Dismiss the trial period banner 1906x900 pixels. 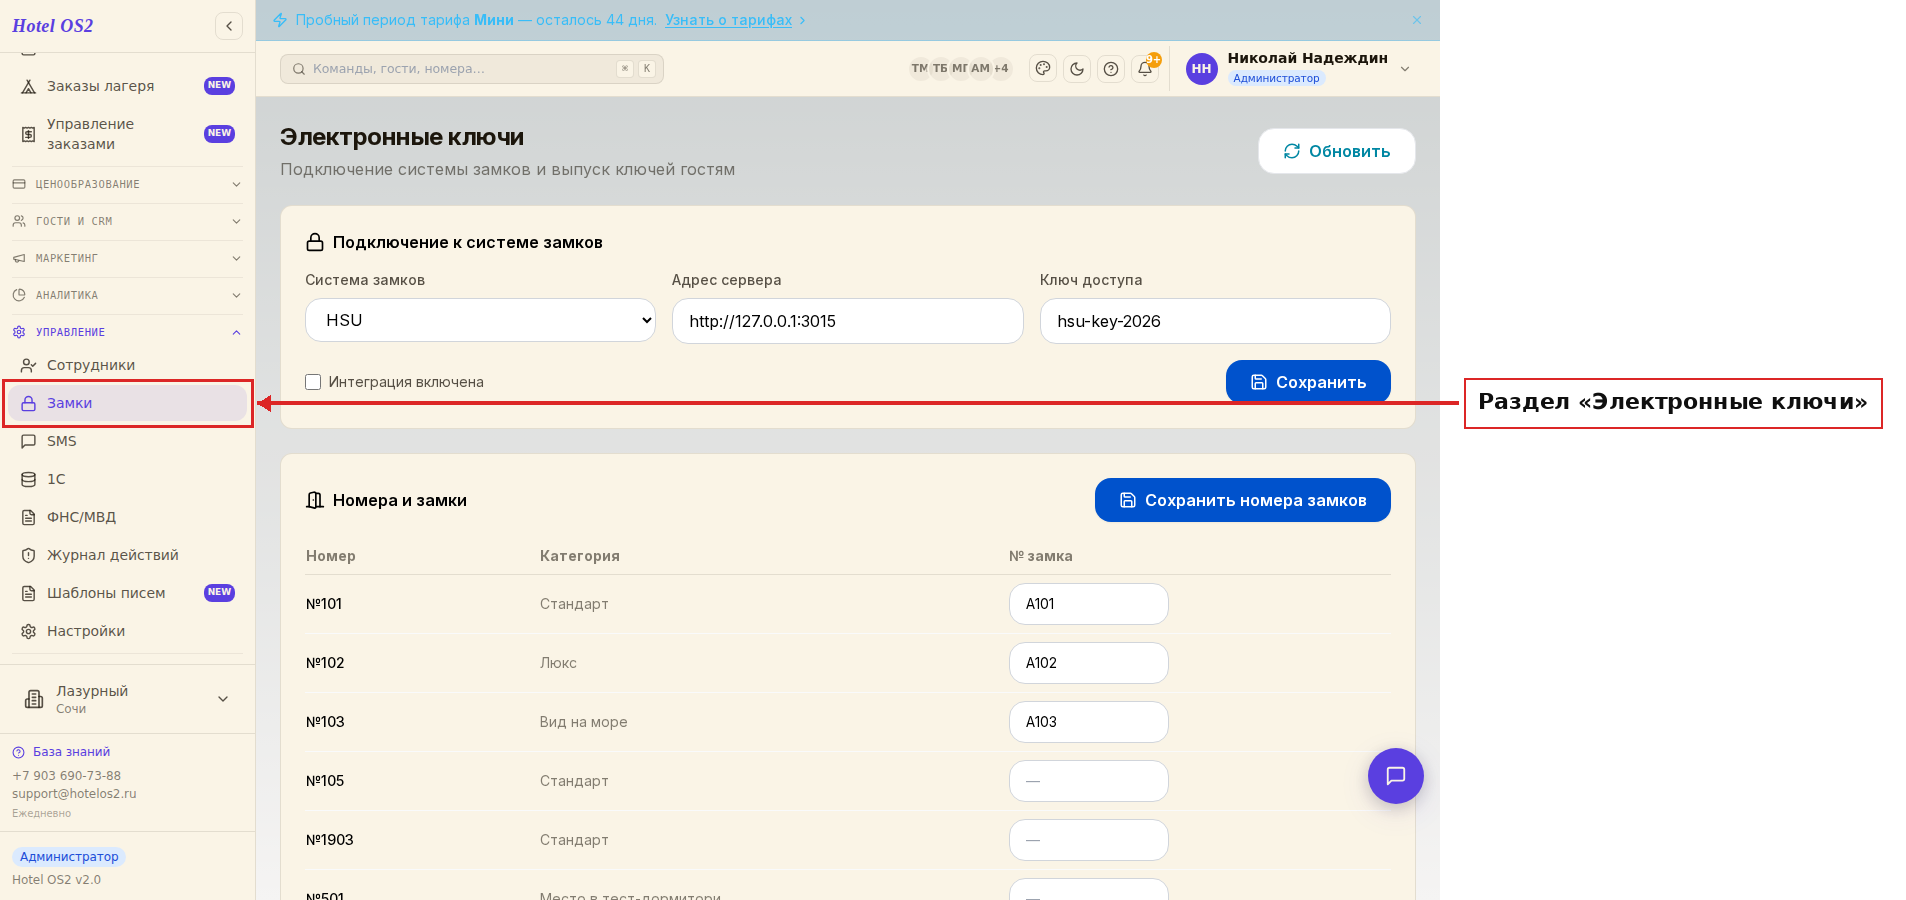pyautogui.click(x=1417, y=20)
